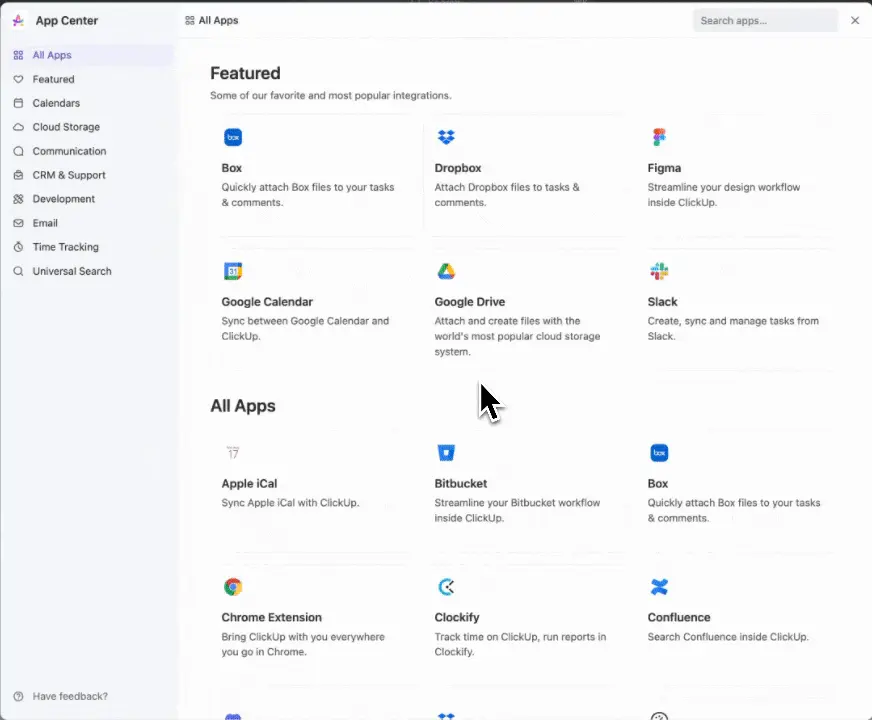Click the App Center logo icon
This screenshot has height=720, width=872.
coord(18,21)
